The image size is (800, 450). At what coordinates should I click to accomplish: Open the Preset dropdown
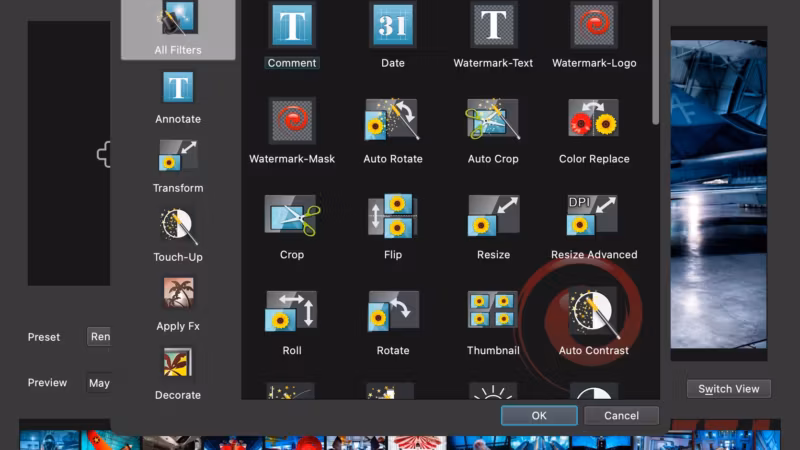99,337
